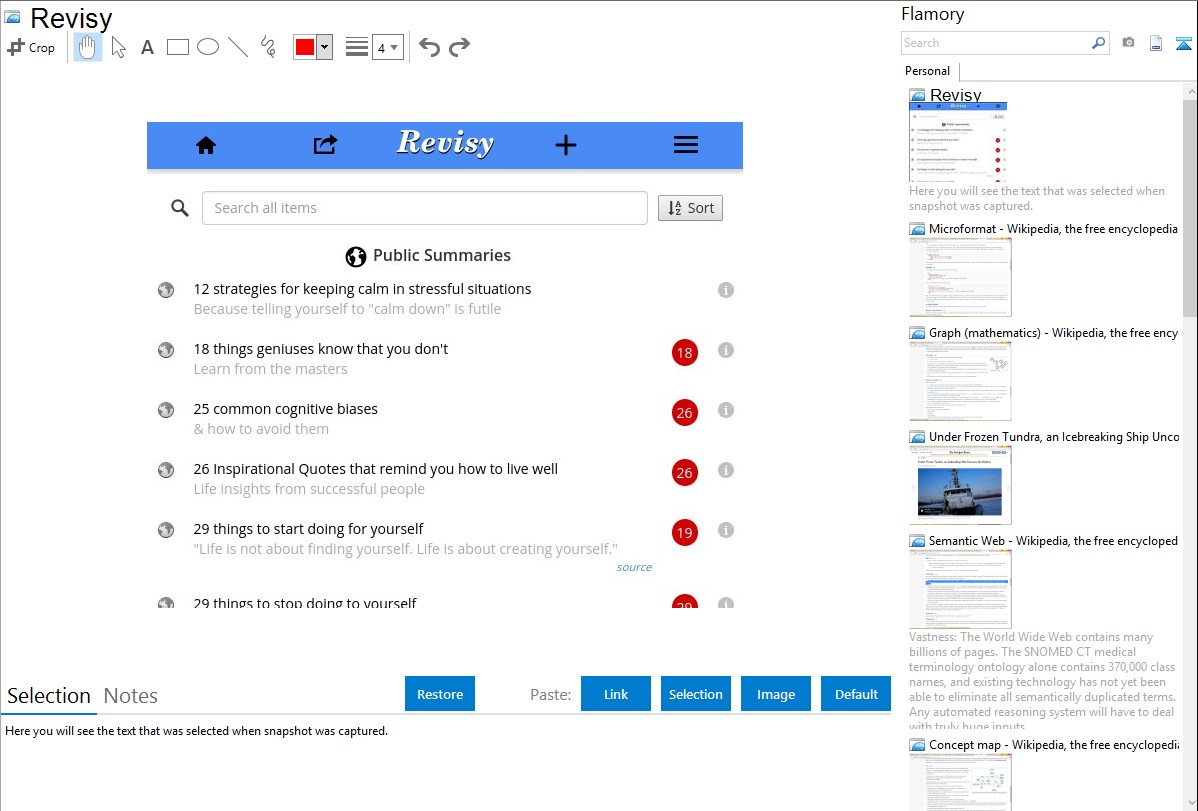Click the Sort button
This screenshot has height=811, width=1198.
(x=690, y=208)
